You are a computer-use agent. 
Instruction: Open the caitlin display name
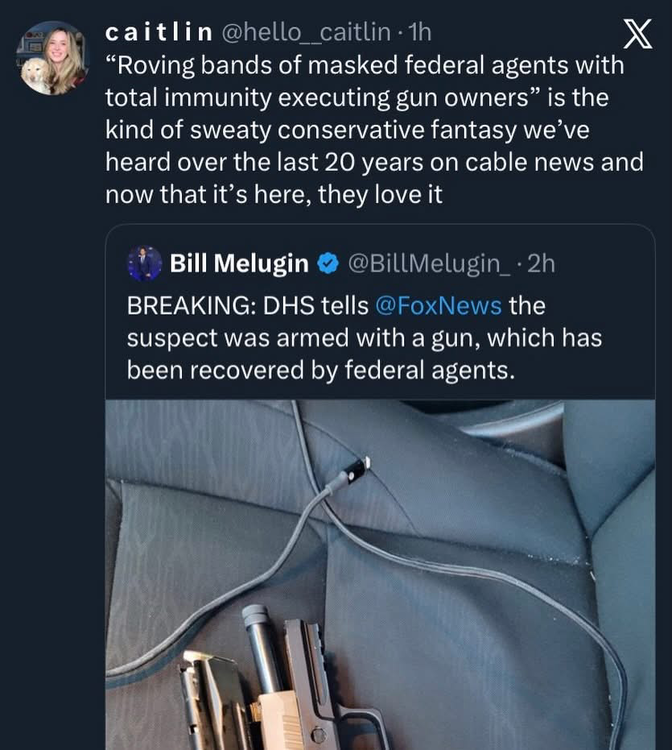158,33
